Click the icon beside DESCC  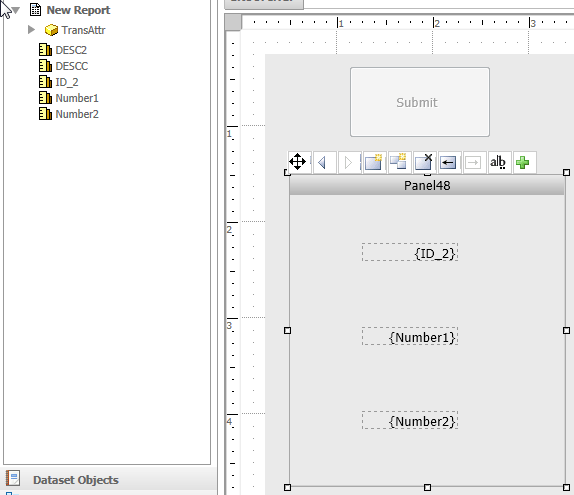coord(45,66)
